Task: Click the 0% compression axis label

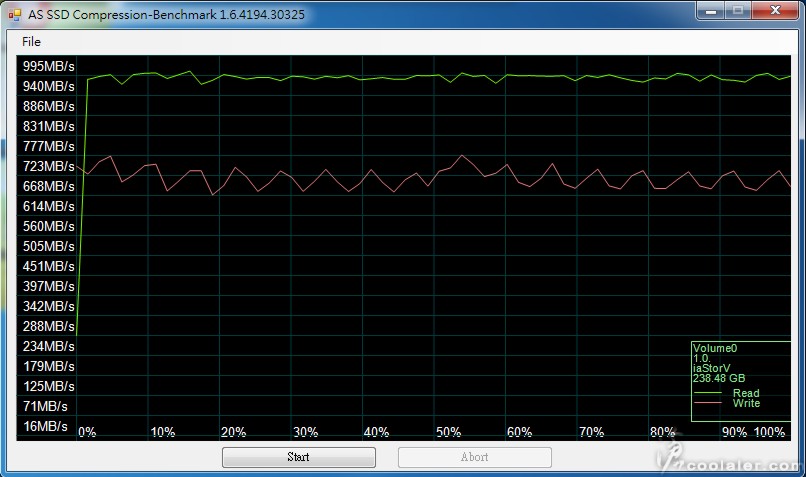Action: click(x=87, y=432)
